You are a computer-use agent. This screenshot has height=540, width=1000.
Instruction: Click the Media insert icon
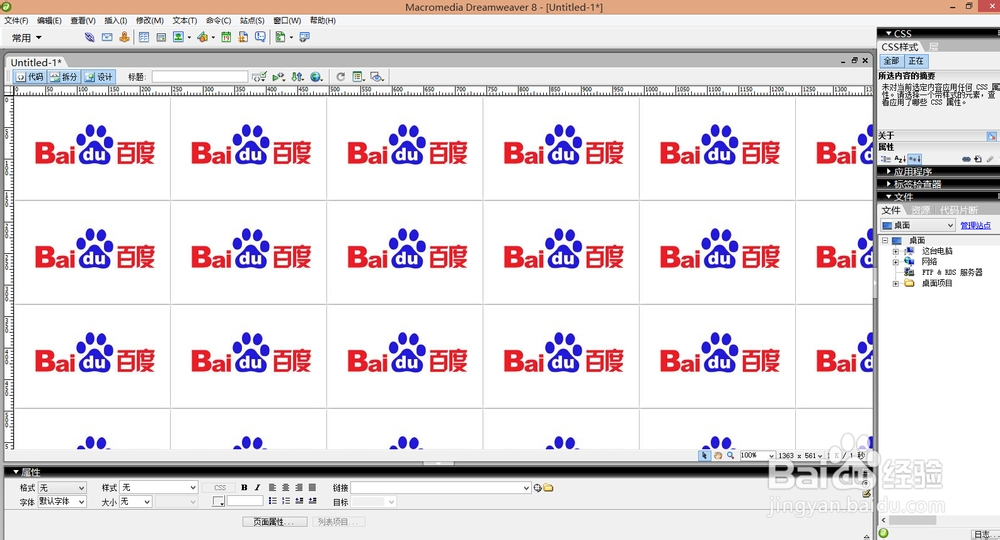click(x=202, y=38)
